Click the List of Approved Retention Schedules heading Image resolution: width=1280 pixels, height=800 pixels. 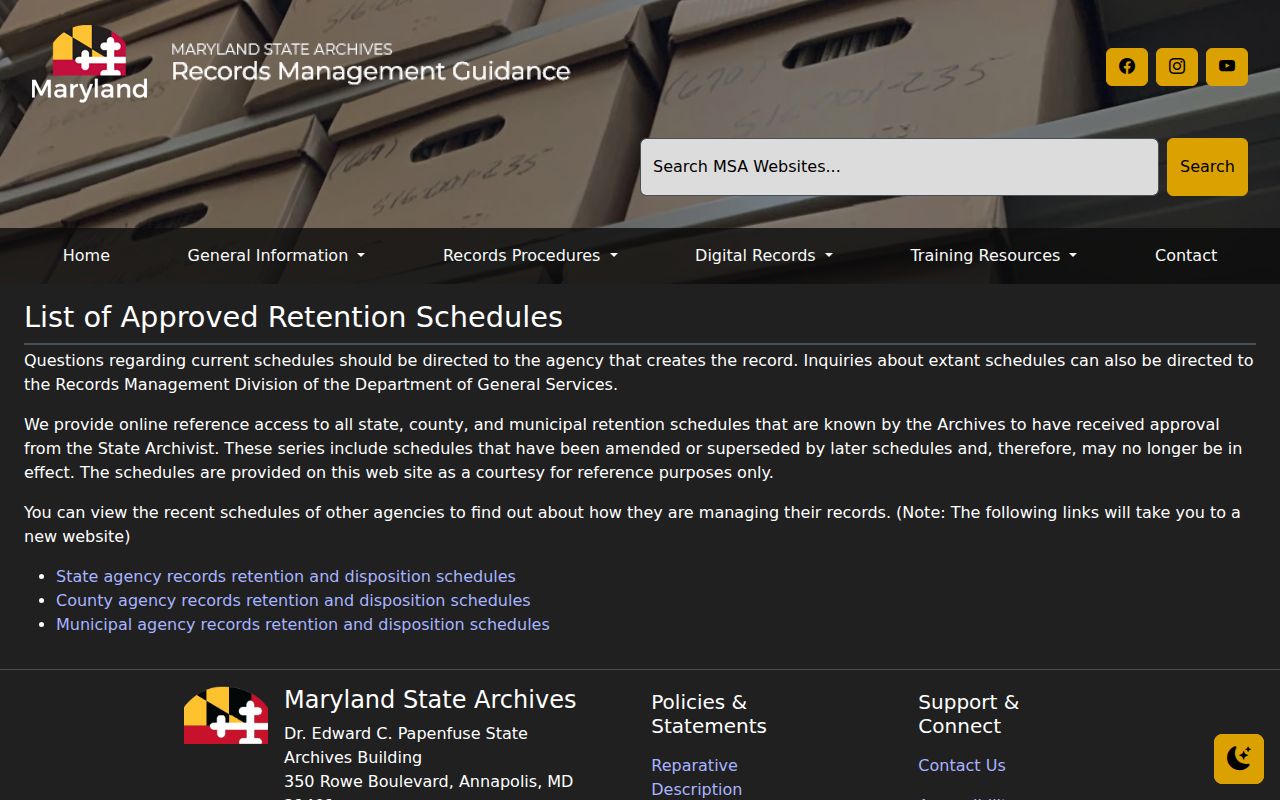(293, 317)
